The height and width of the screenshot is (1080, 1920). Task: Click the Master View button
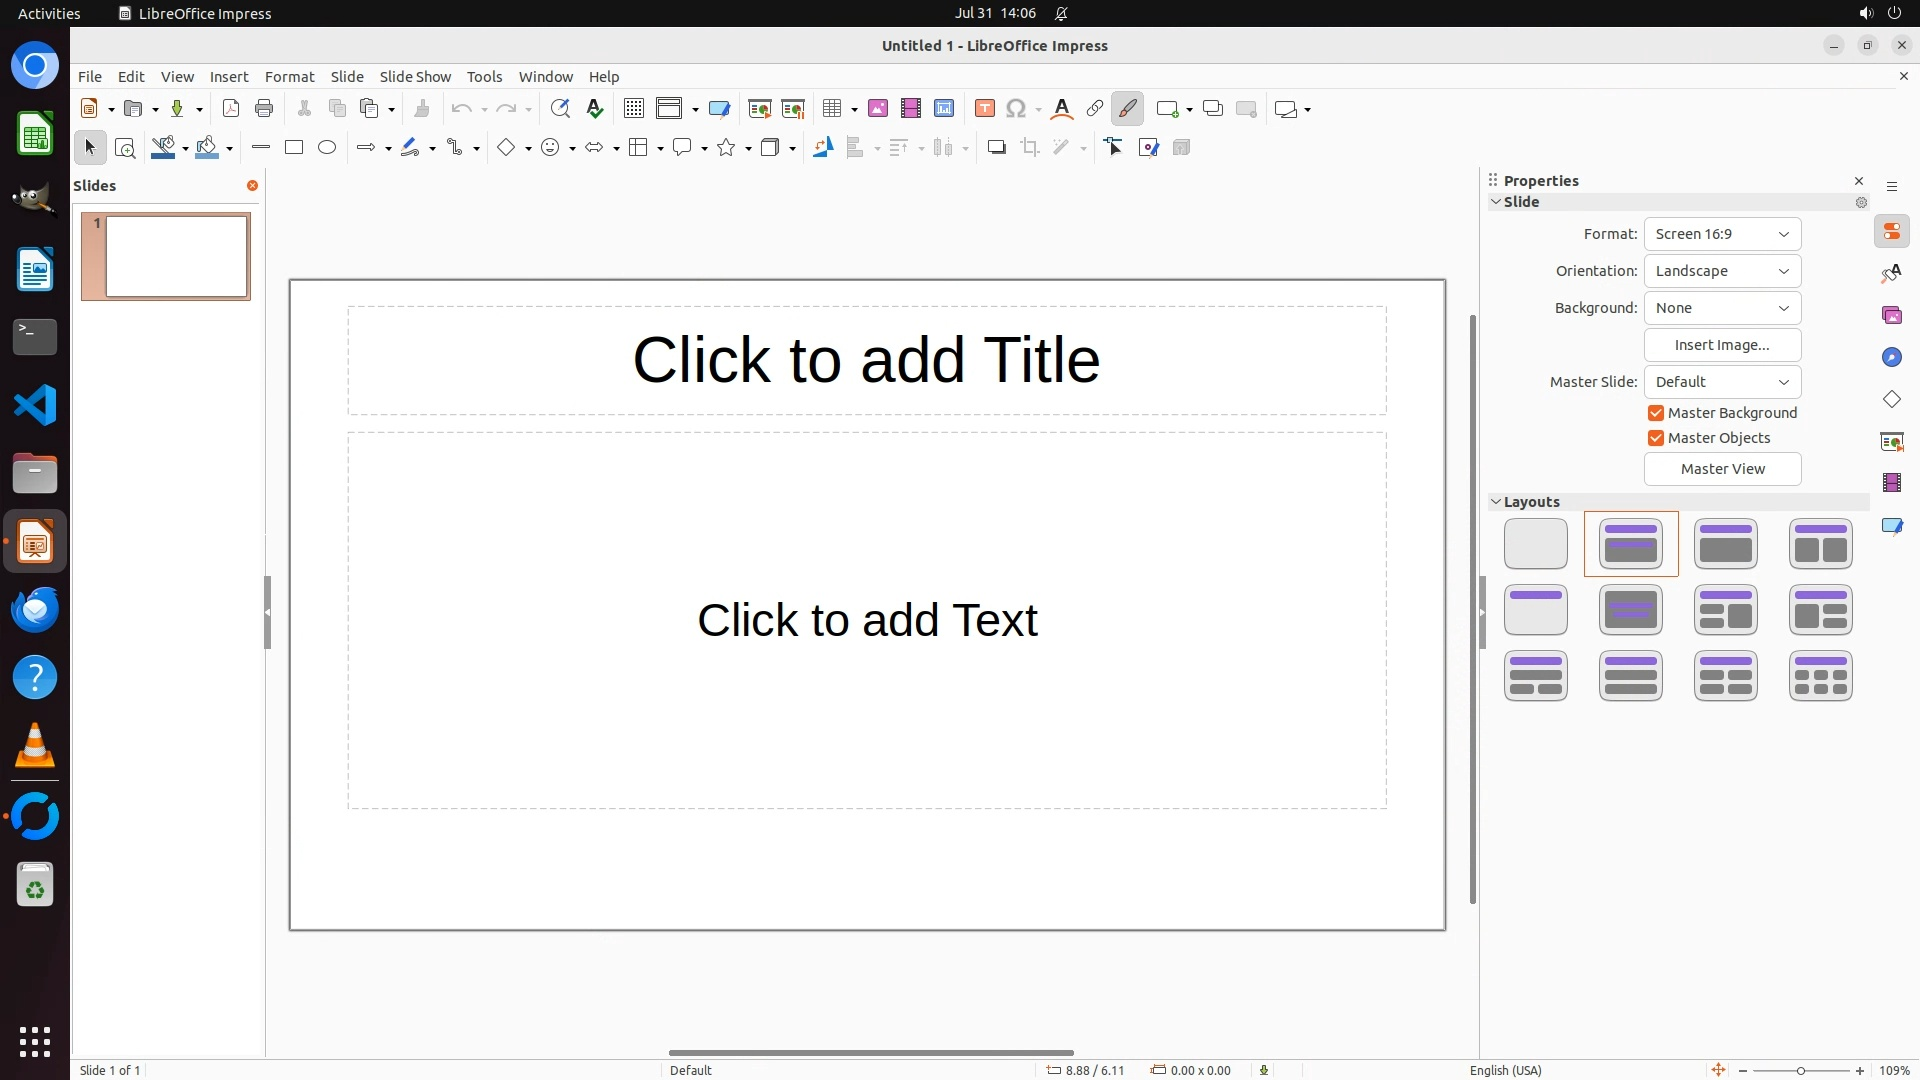(x=1722, y=469)
